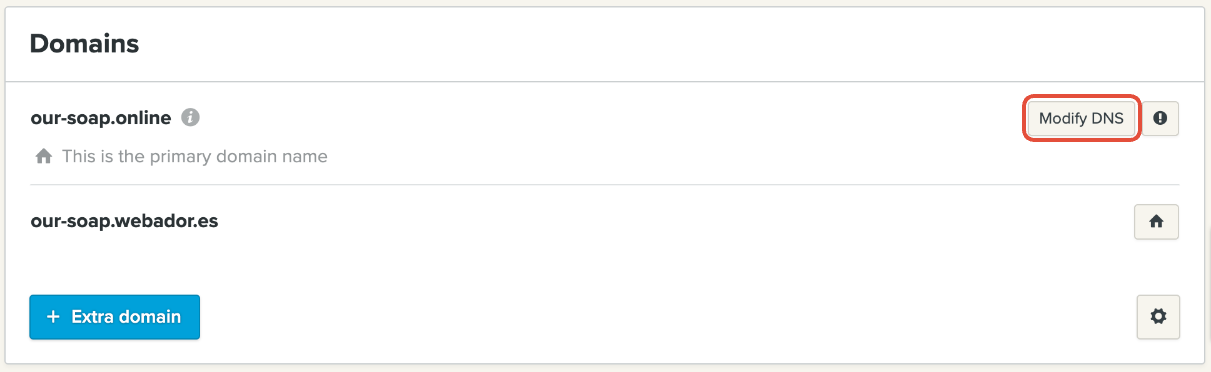The height and width of the screenshot is (372, 1211).
Task: Open domain settings via the gear icon
Action: [x=1158, y=316]
